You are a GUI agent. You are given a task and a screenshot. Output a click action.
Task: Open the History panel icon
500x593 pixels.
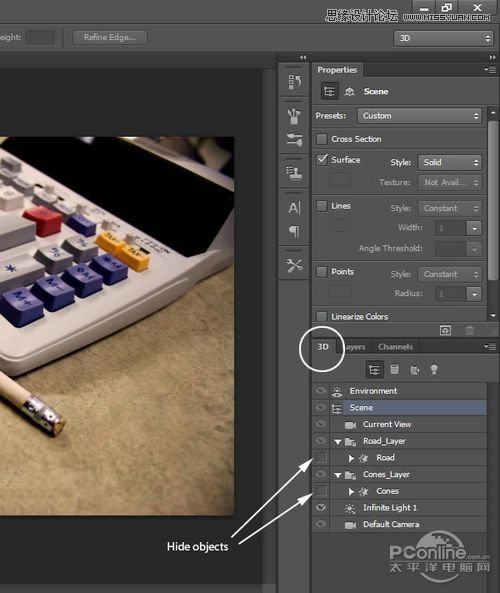click(294, 81)
